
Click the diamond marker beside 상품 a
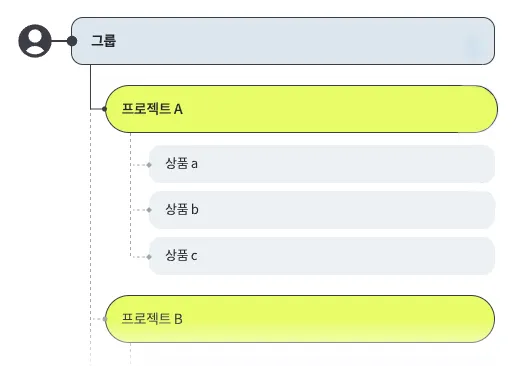tap(149, 165)
